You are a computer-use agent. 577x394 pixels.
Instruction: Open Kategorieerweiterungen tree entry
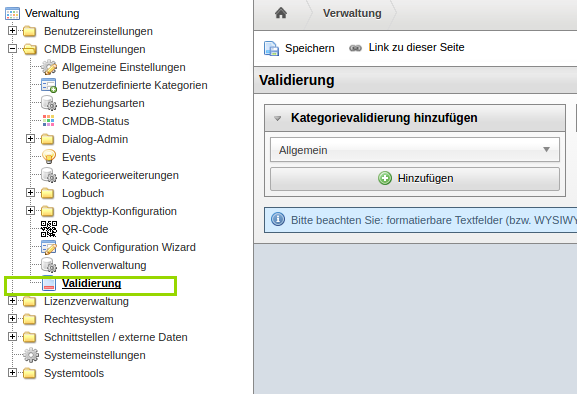point(120,175)
